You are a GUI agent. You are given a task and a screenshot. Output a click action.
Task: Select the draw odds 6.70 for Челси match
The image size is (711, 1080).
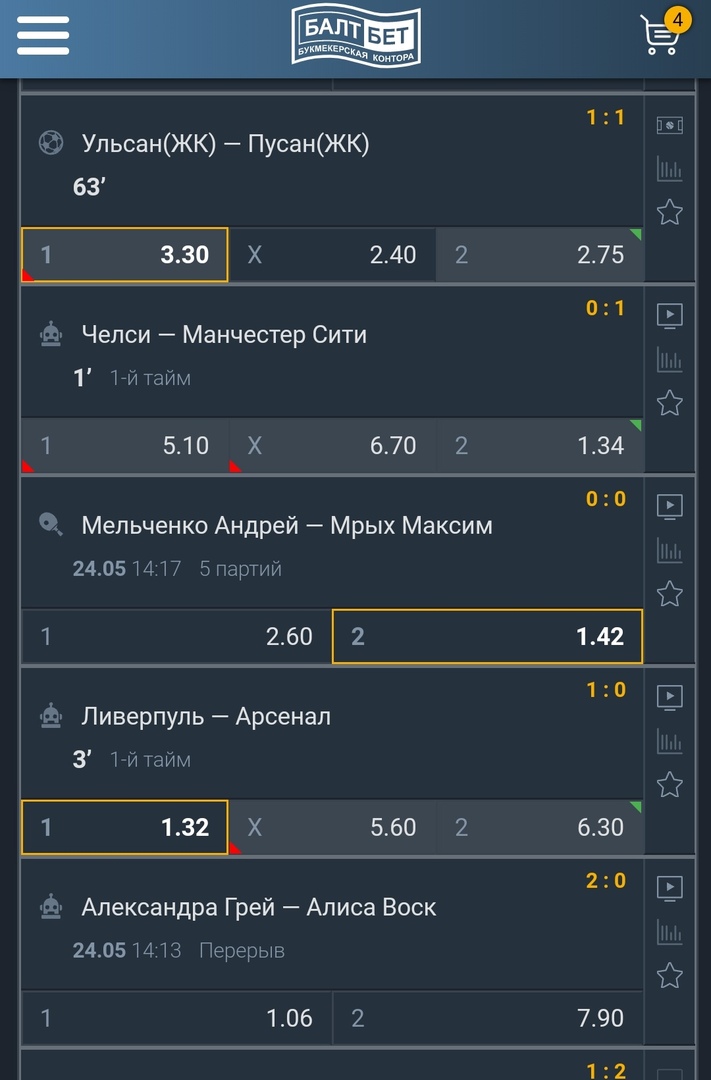(x=332, y=446)
